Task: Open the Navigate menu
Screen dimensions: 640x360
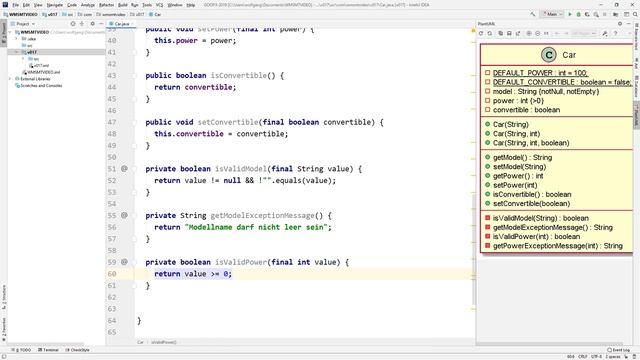Action: [x=54, y=5]
